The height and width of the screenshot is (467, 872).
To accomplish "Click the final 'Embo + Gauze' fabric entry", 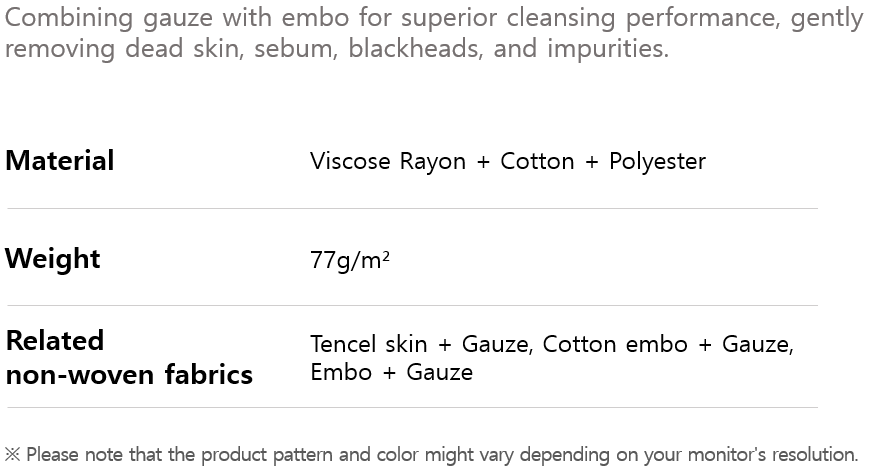I will 391,373.
